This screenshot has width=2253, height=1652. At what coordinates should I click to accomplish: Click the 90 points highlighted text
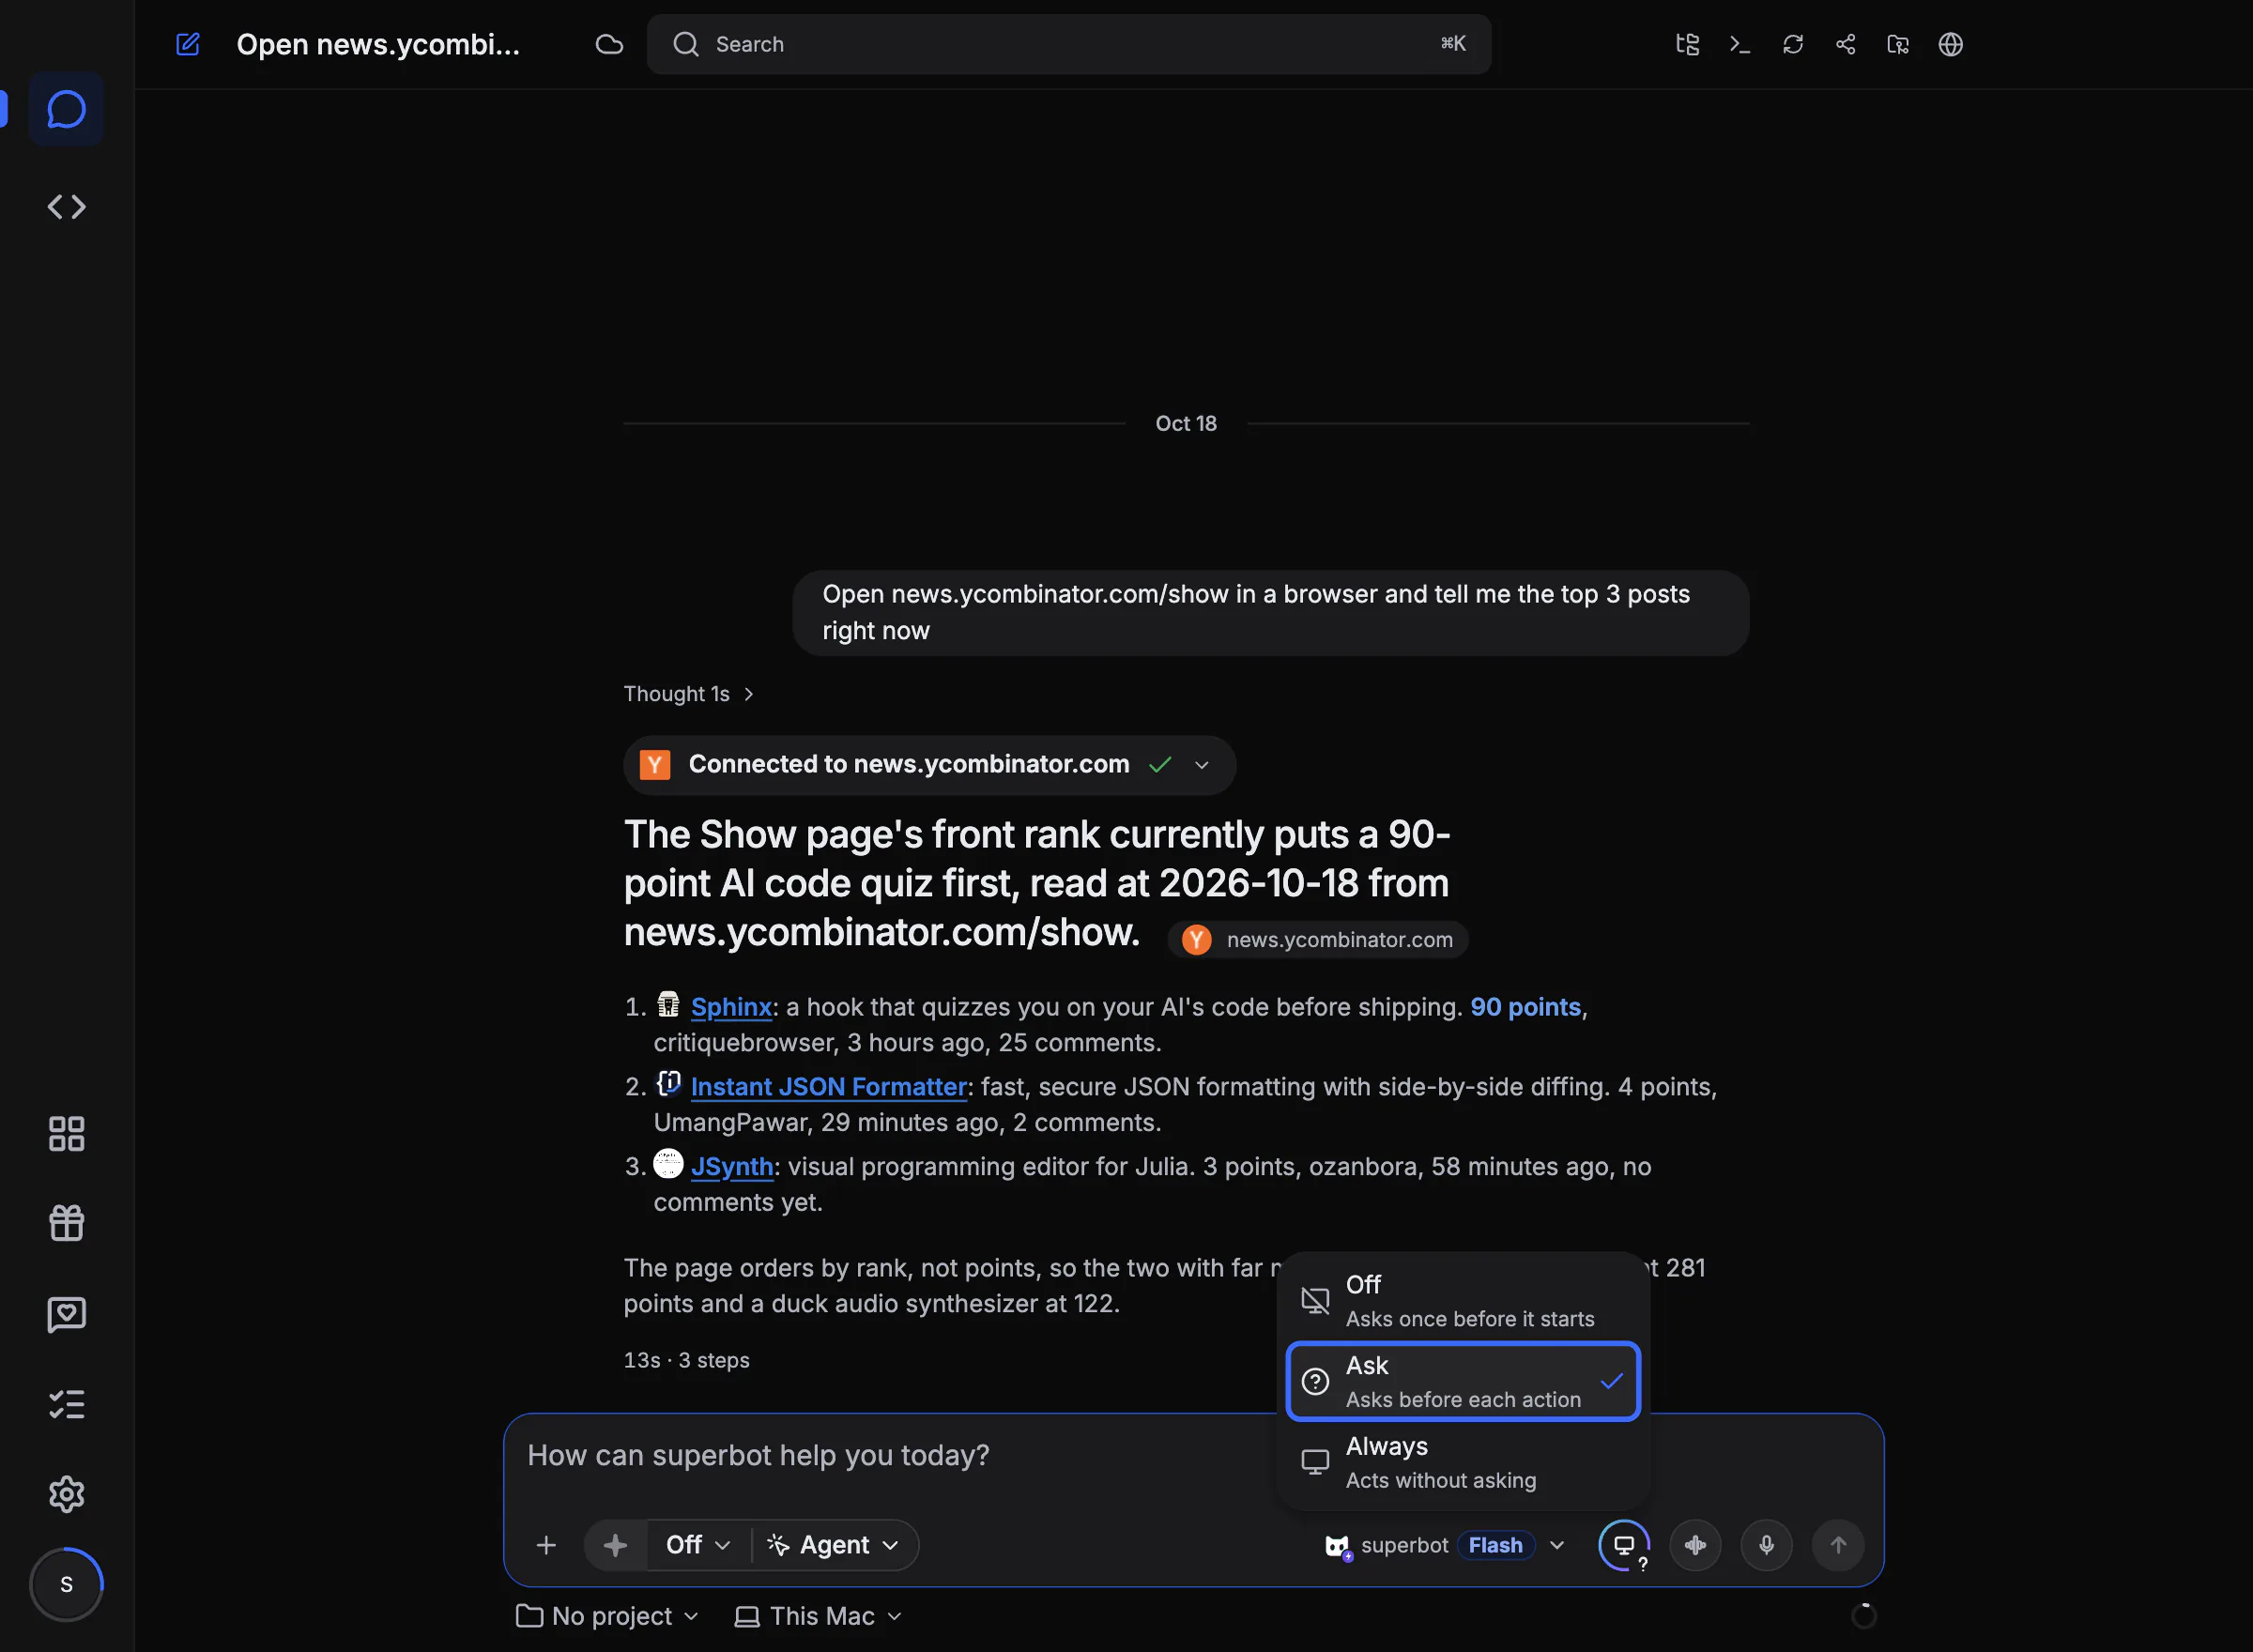tap(1525, 1007)
